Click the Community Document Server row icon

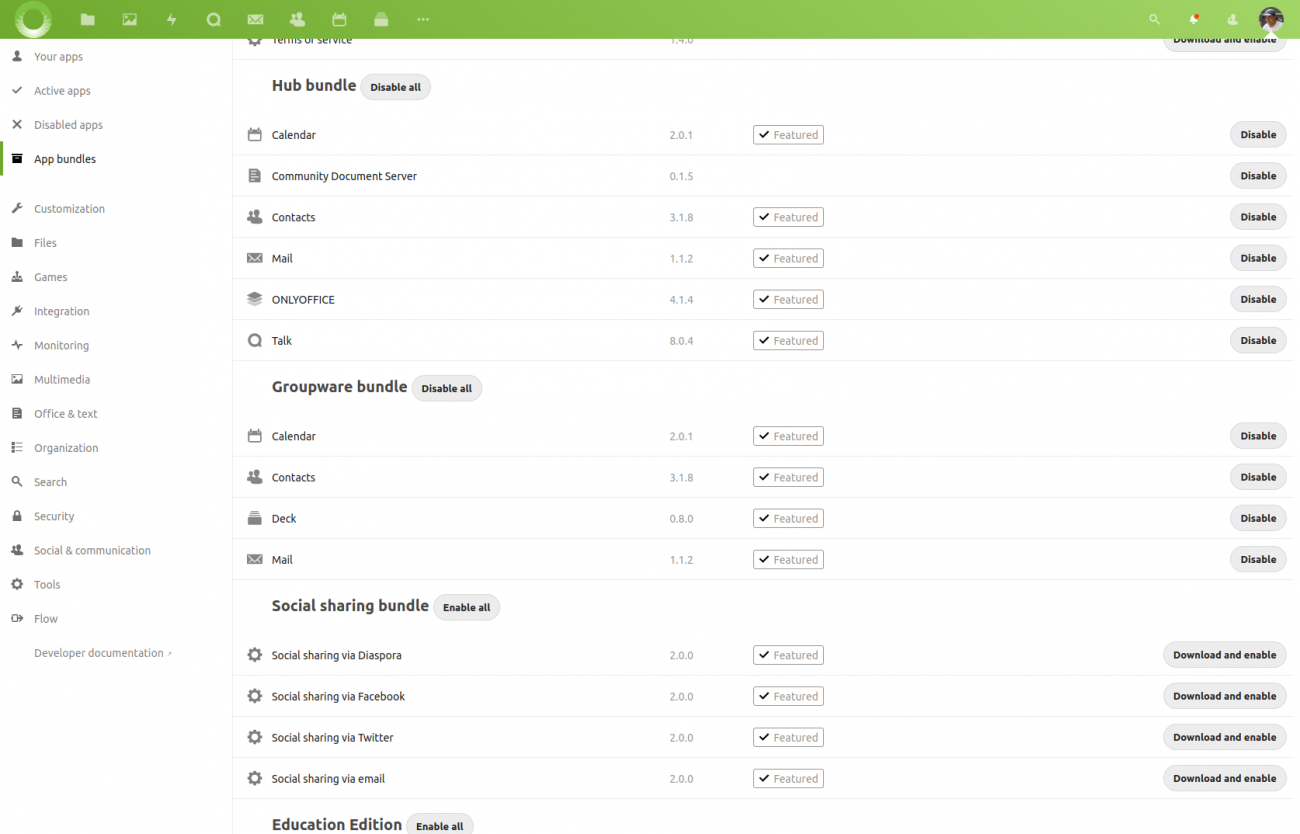[x=255, y=176]
